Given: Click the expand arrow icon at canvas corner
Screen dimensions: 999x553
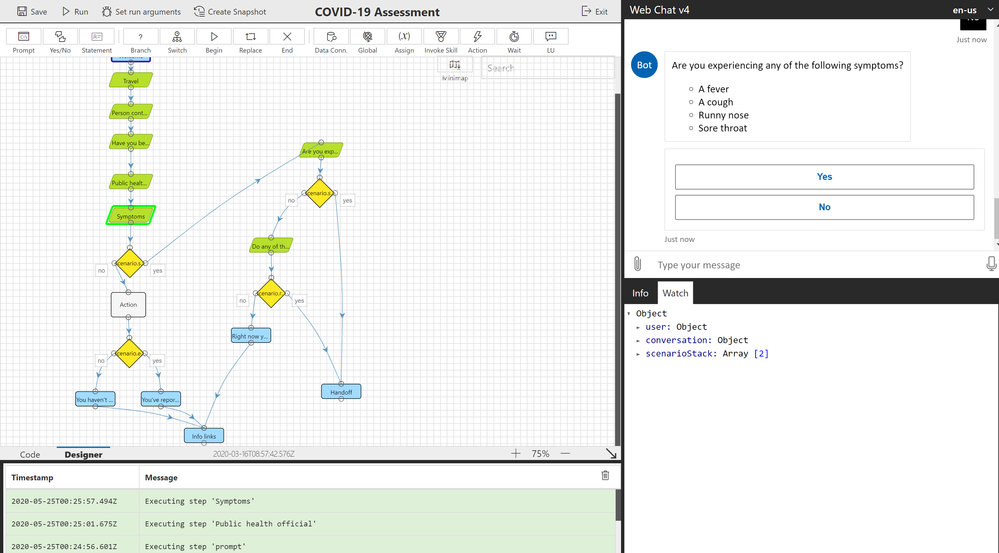Looking at the screenshot, I should coord(611,454).
